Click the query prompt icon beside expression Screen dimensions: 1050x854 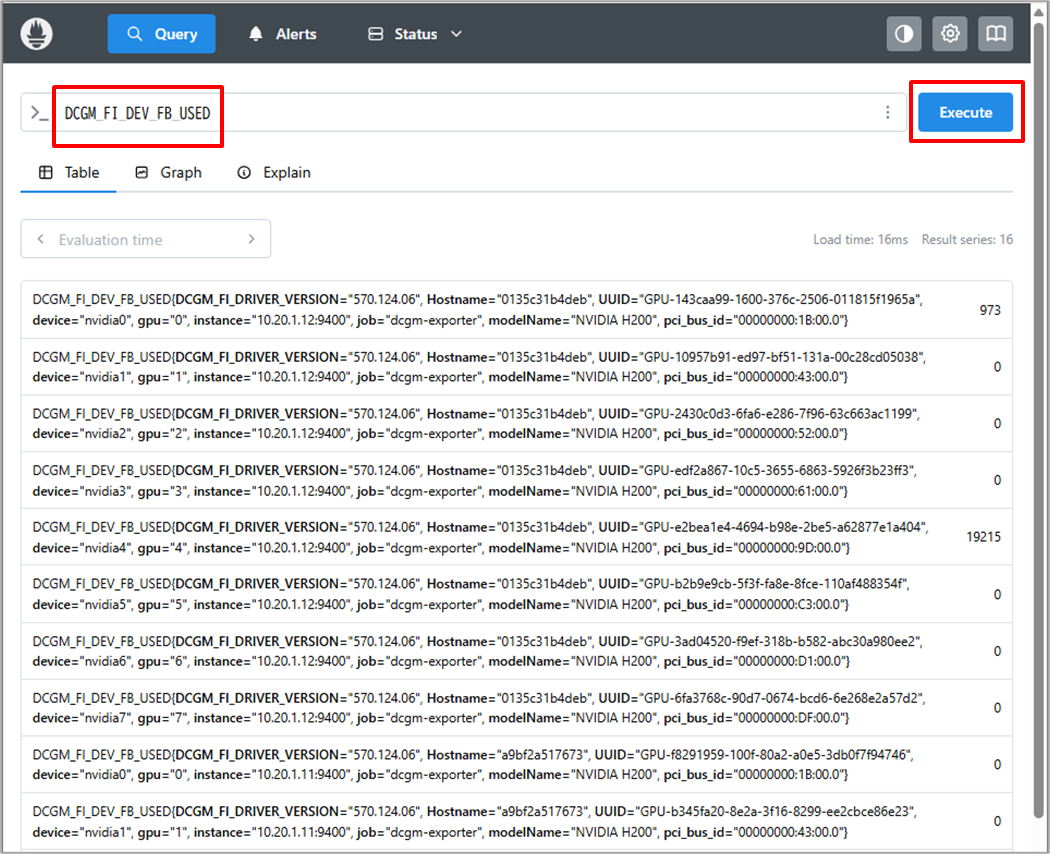[x=39, y=113]
